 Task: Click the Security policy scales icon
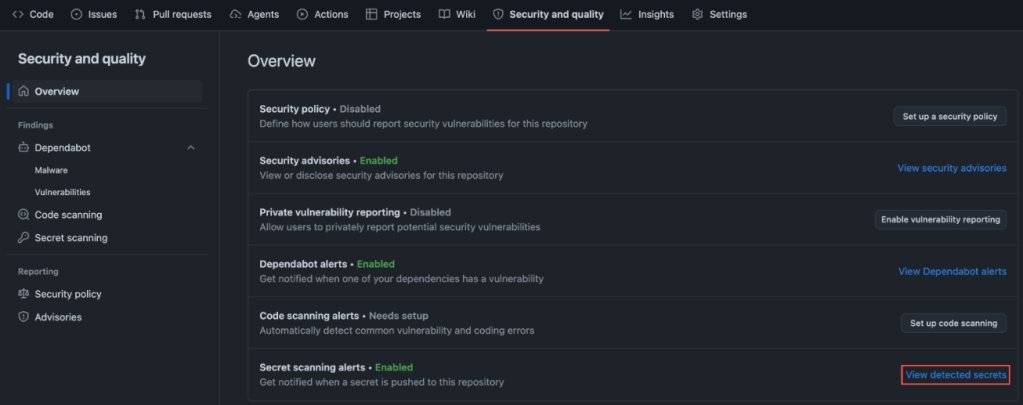click(x=24, y=294)
